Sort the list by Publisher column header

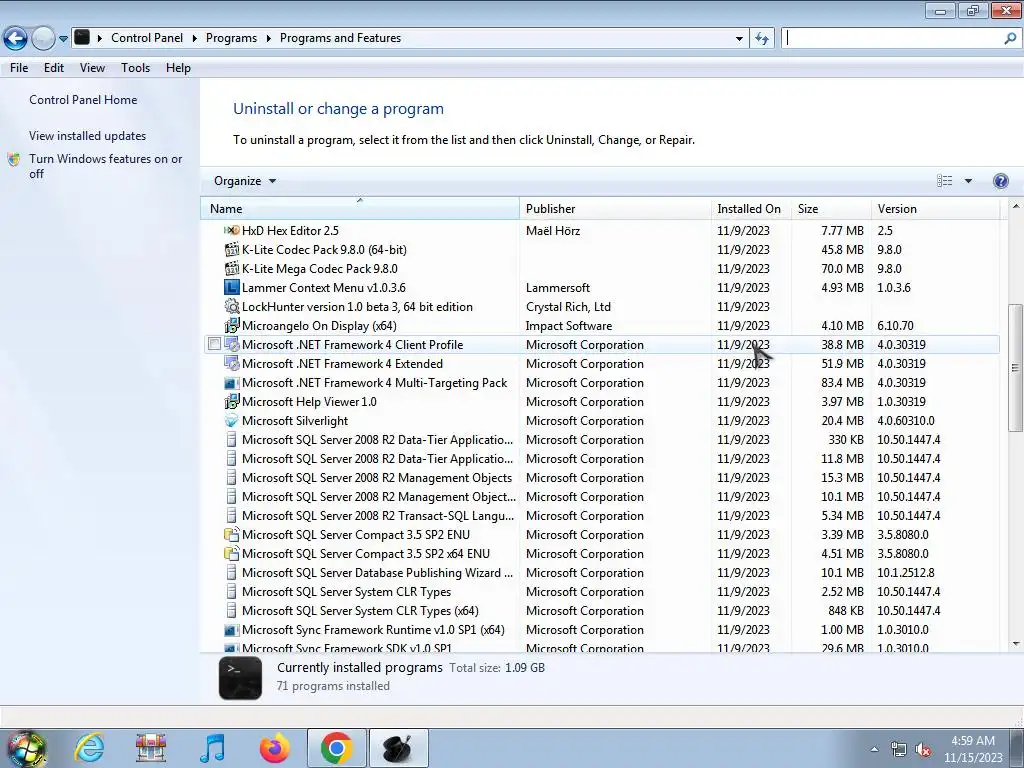click(x=615, y=208)
